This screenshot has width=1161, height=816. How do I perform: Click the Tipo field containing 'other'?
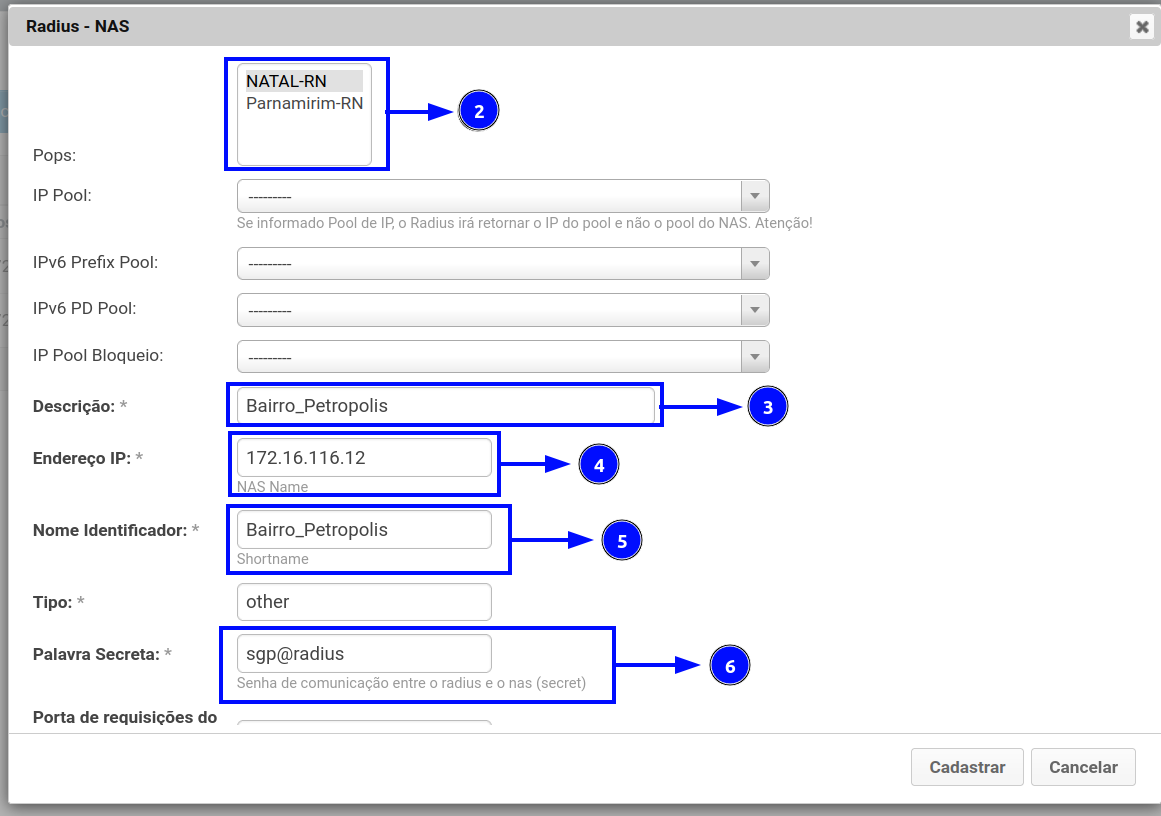tap(364, 602)
